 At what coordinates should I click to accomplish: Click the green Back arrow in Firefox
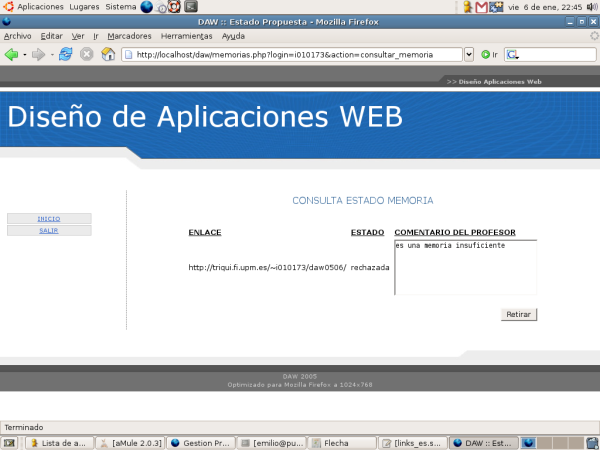coord(11,54)
